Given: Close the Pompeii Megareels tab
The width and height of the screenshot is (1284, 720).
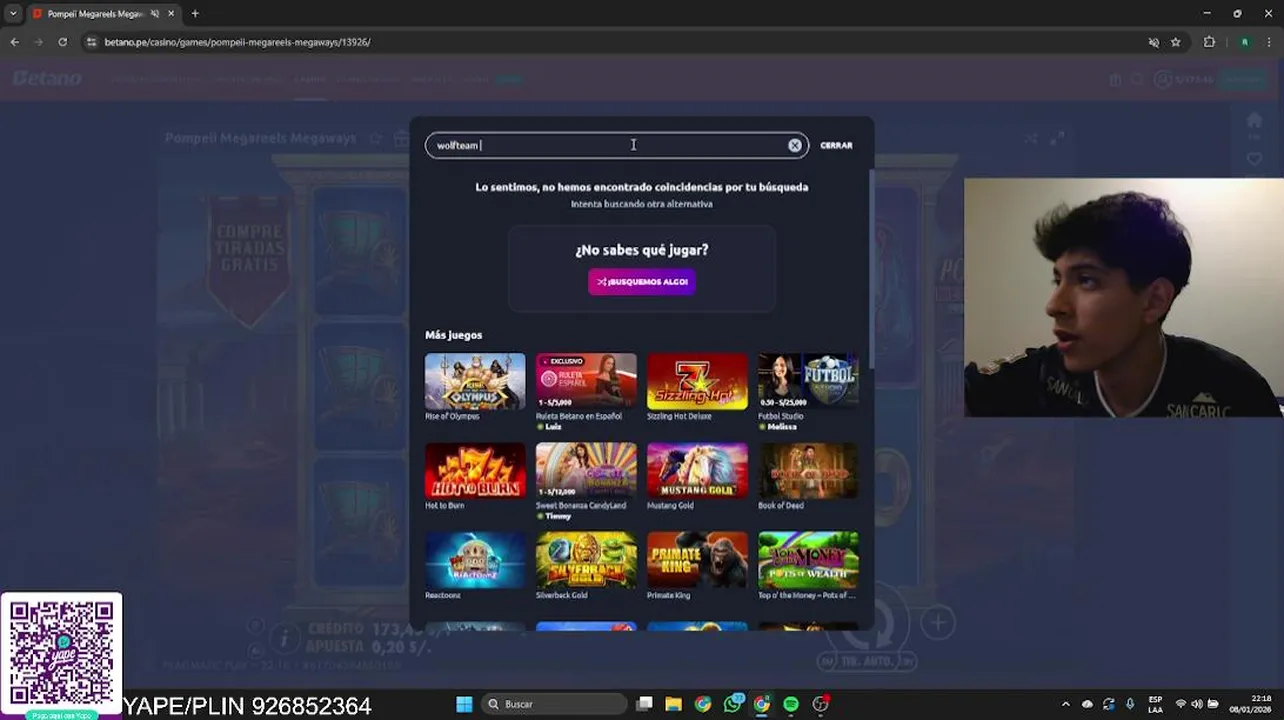Looking at the screenshot, I should (x=171, y=14).
